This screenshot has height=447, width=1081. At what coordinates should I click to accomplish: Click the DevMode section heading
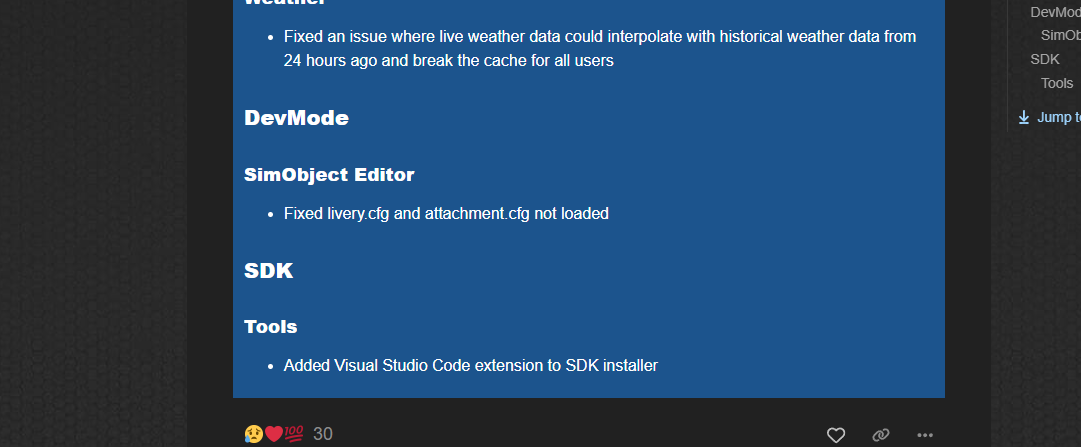(x=296, y=118)
